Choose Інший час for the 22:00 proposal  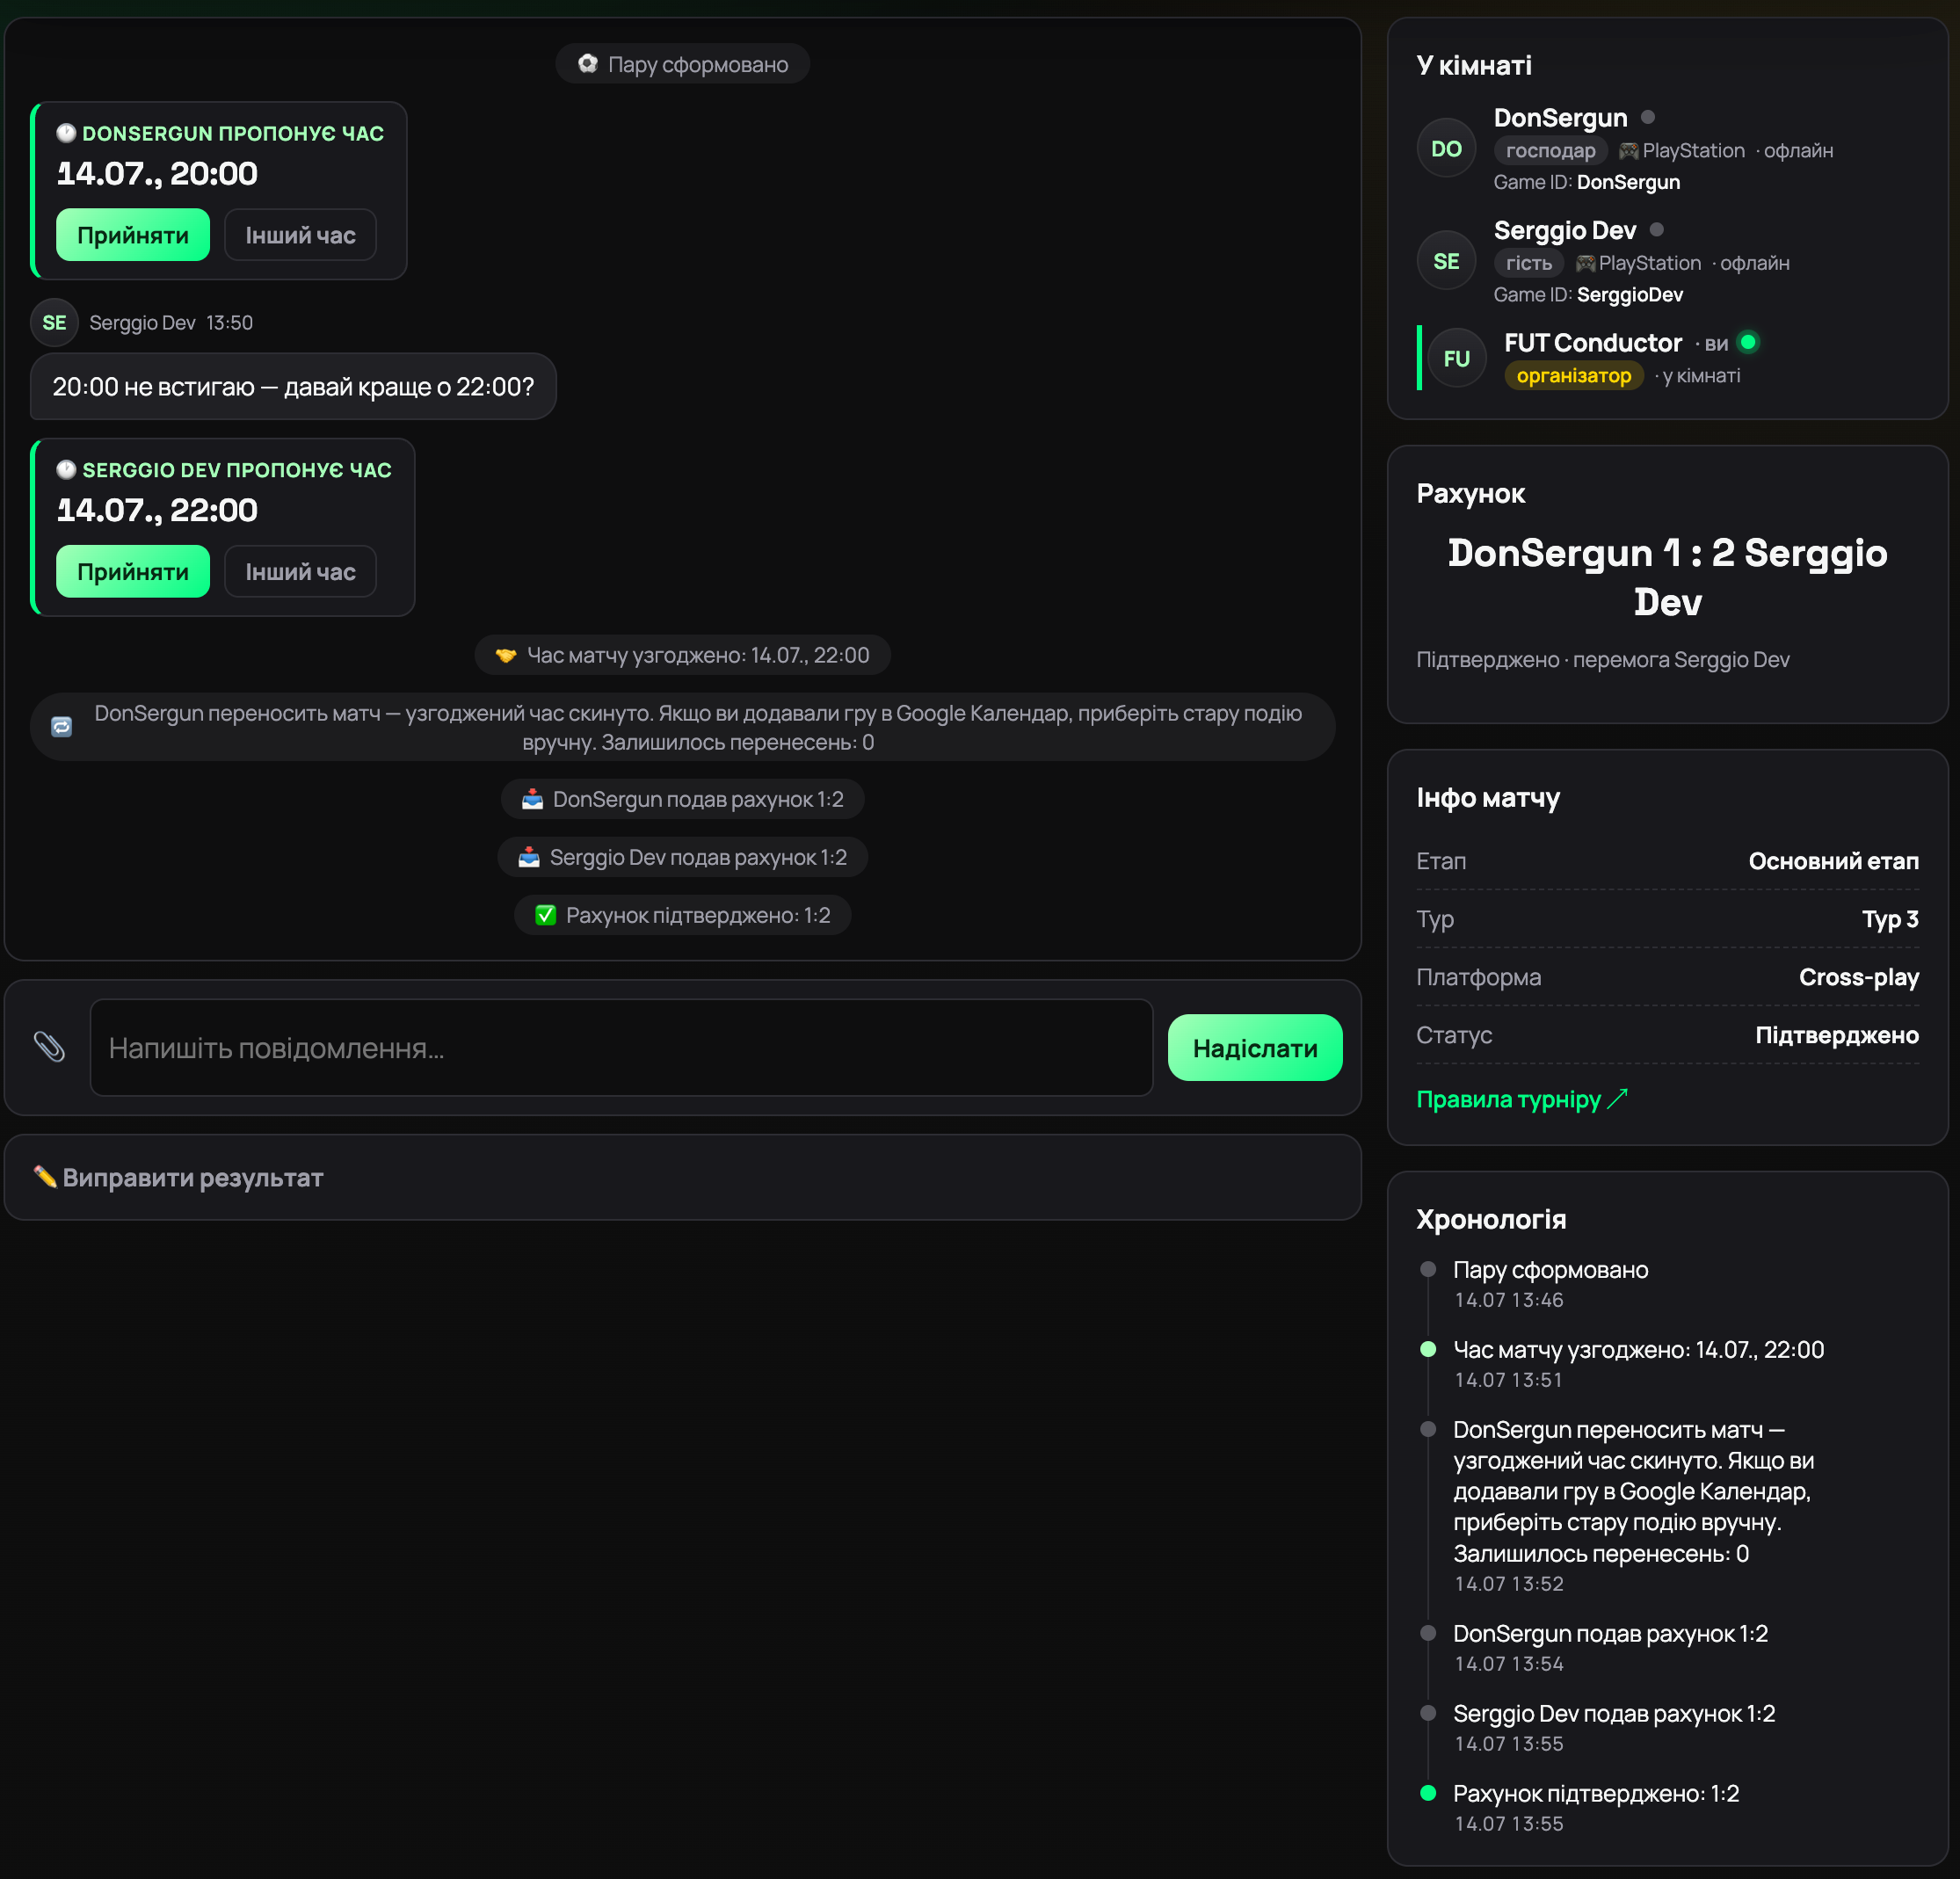pyautogui.click(x=300, y=571)
